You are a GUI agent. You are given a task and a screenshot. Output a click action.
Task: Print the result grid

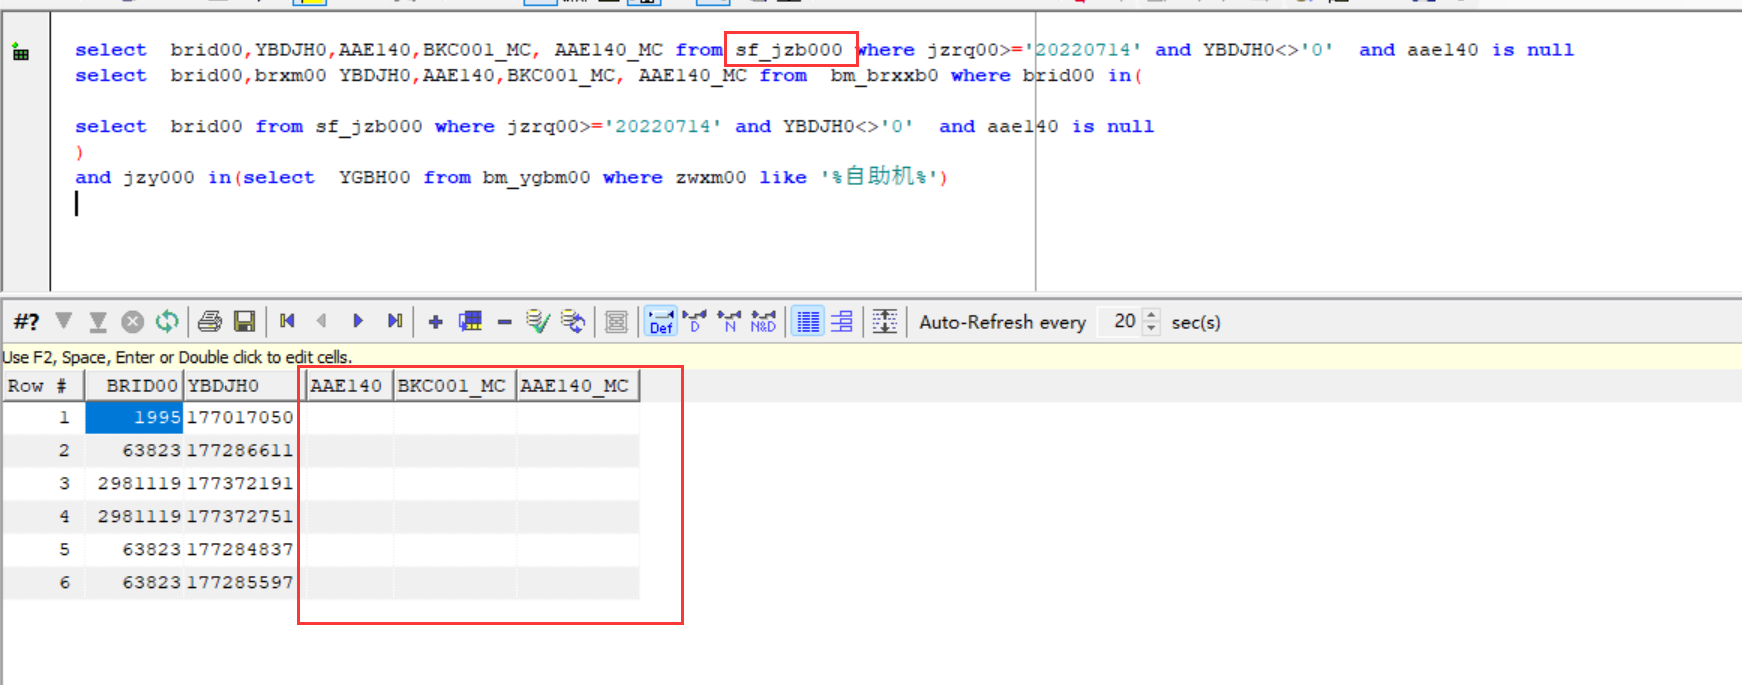pyautogui.click(x=209, y=322)
